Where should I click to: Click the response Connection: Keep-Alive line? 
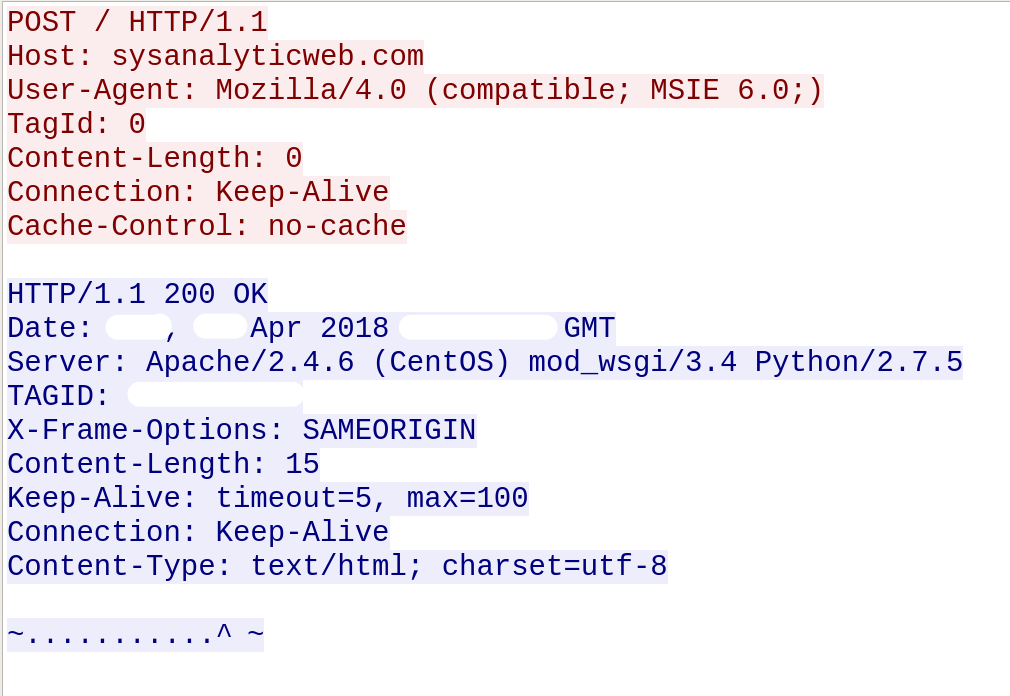point(198,532)
